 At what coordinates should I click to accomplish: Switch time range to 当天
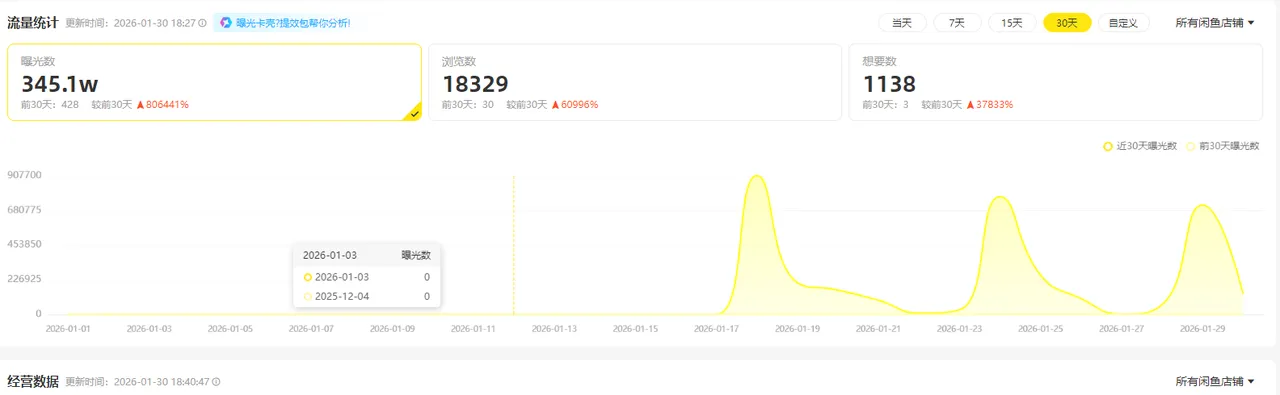tap(902, 22)
